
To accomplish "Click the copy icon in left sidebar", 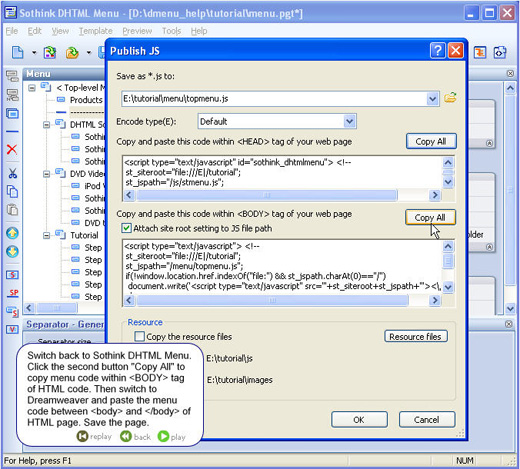I will coord(12,191).
